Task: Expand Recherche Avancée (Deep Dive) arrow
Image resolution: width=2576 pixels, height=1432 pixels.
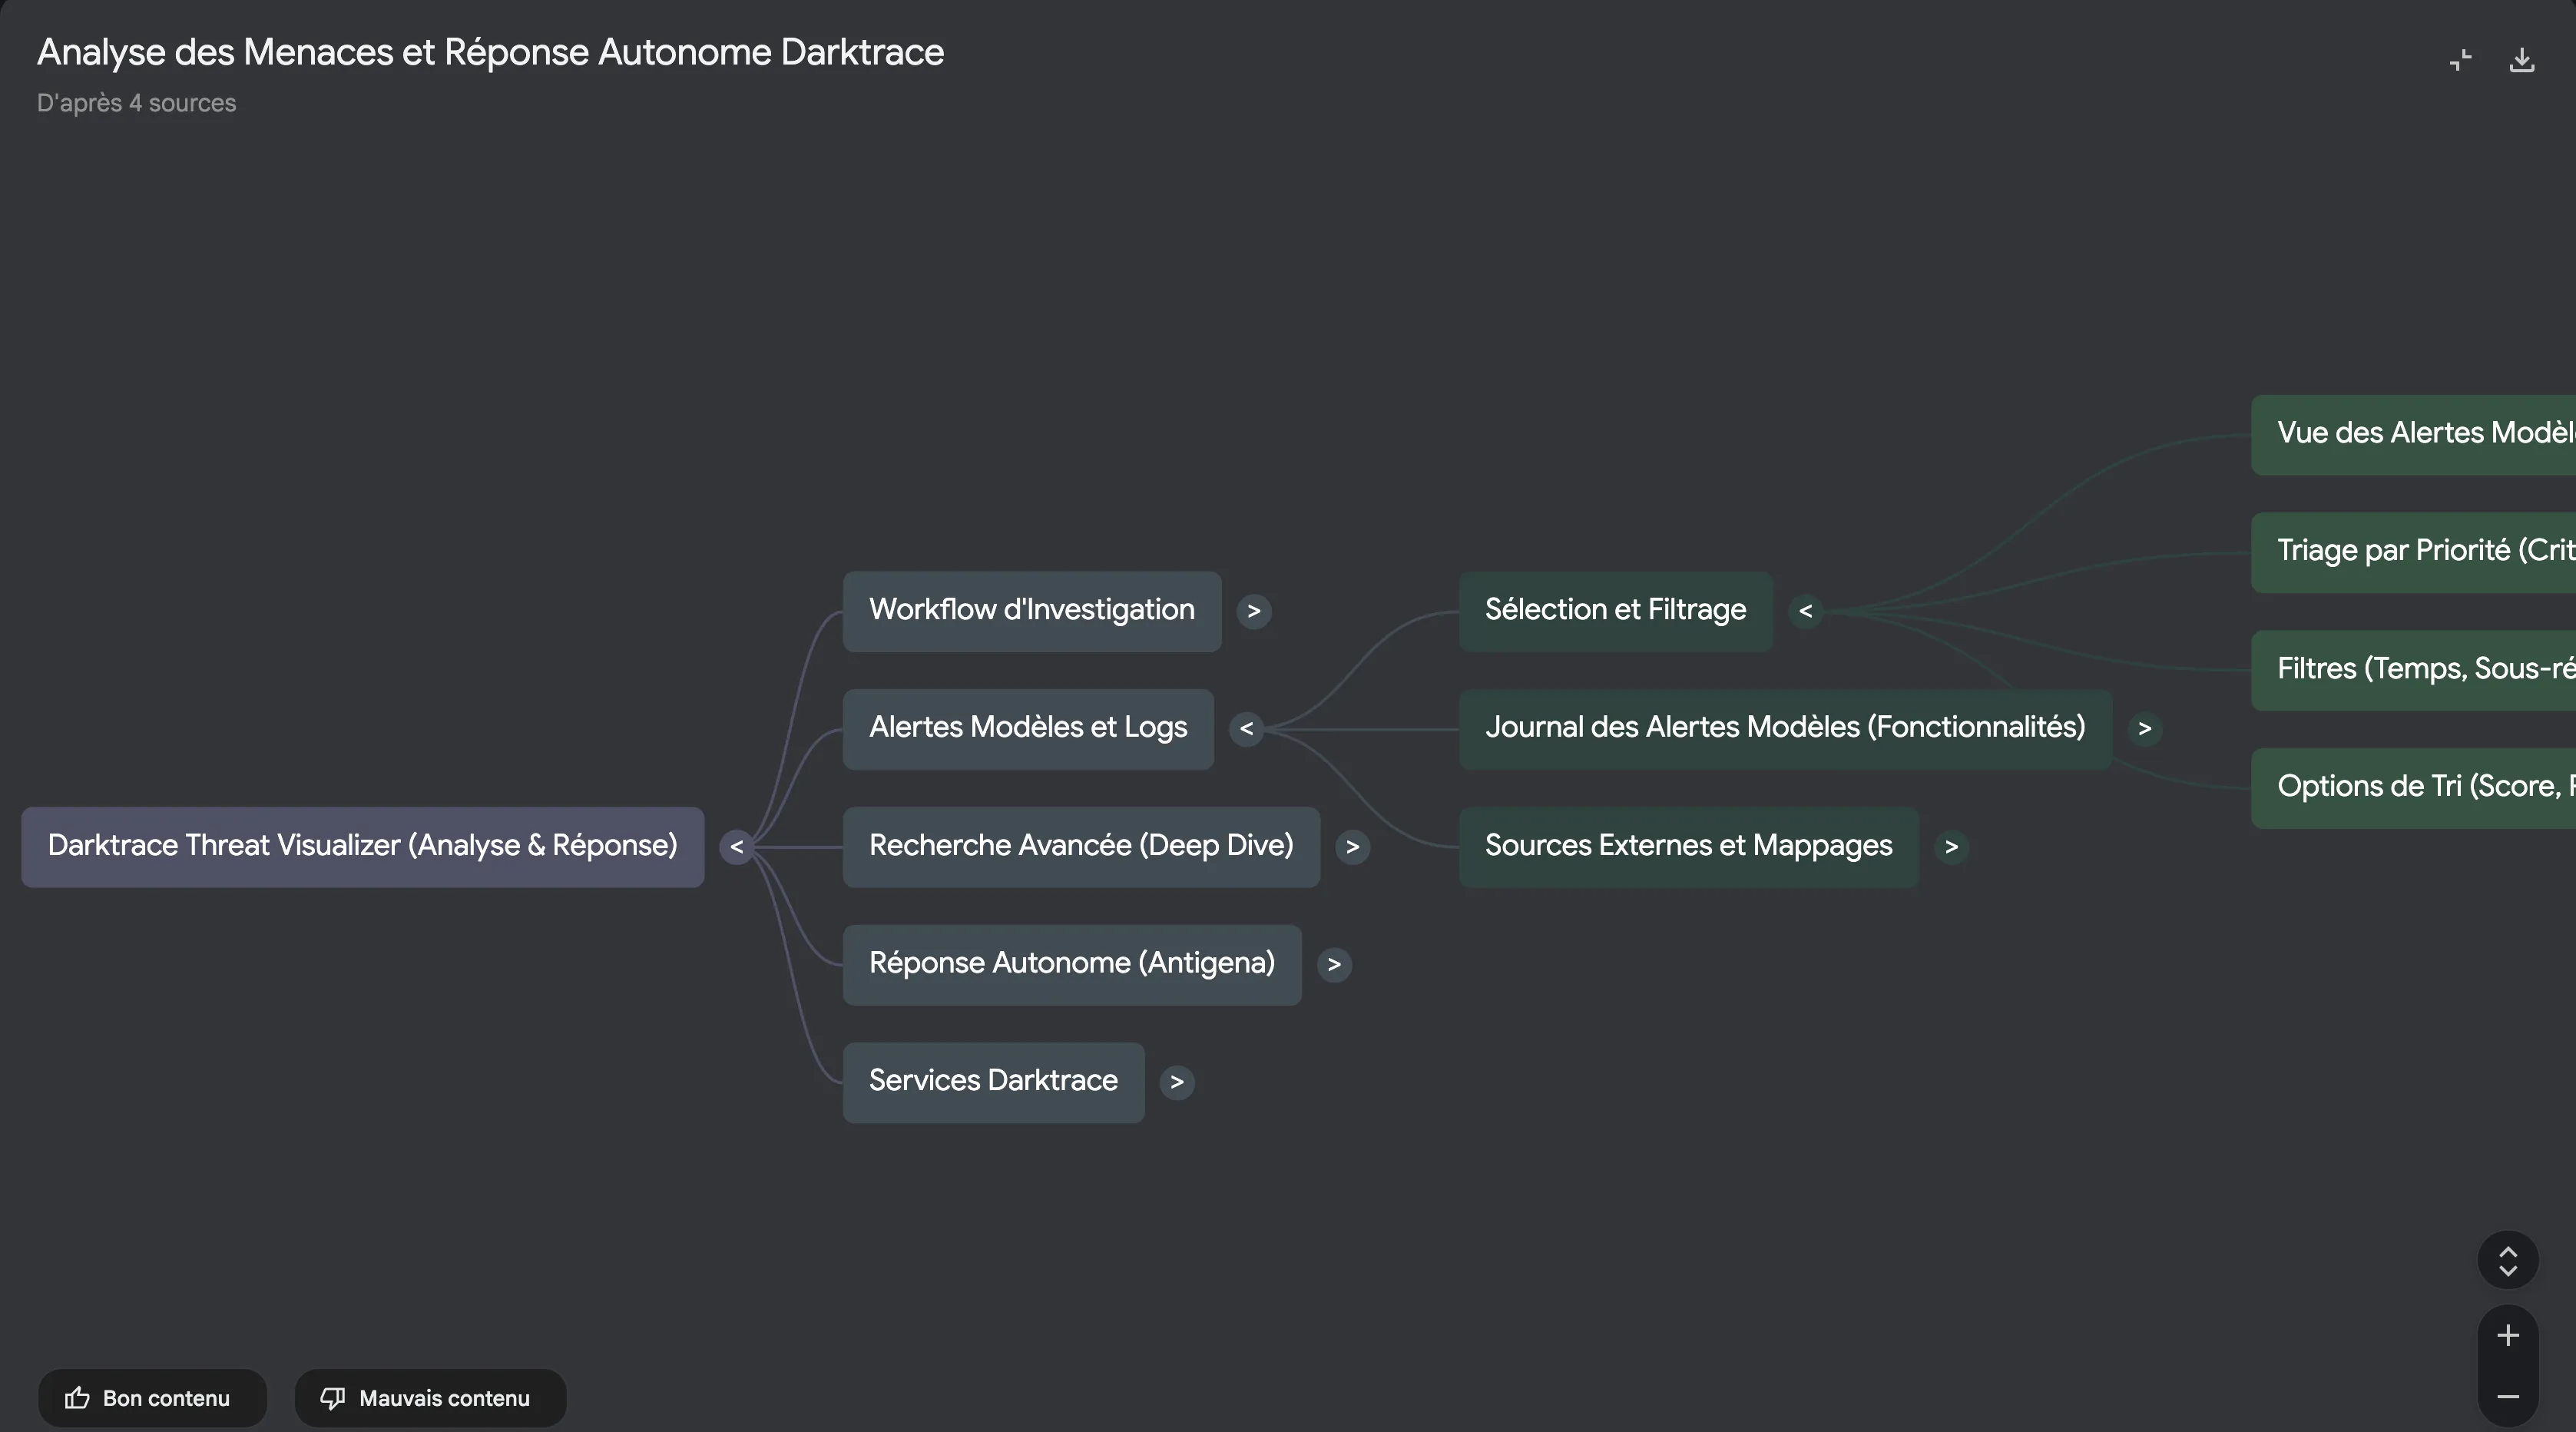Action: click(x=1352, y=847)
